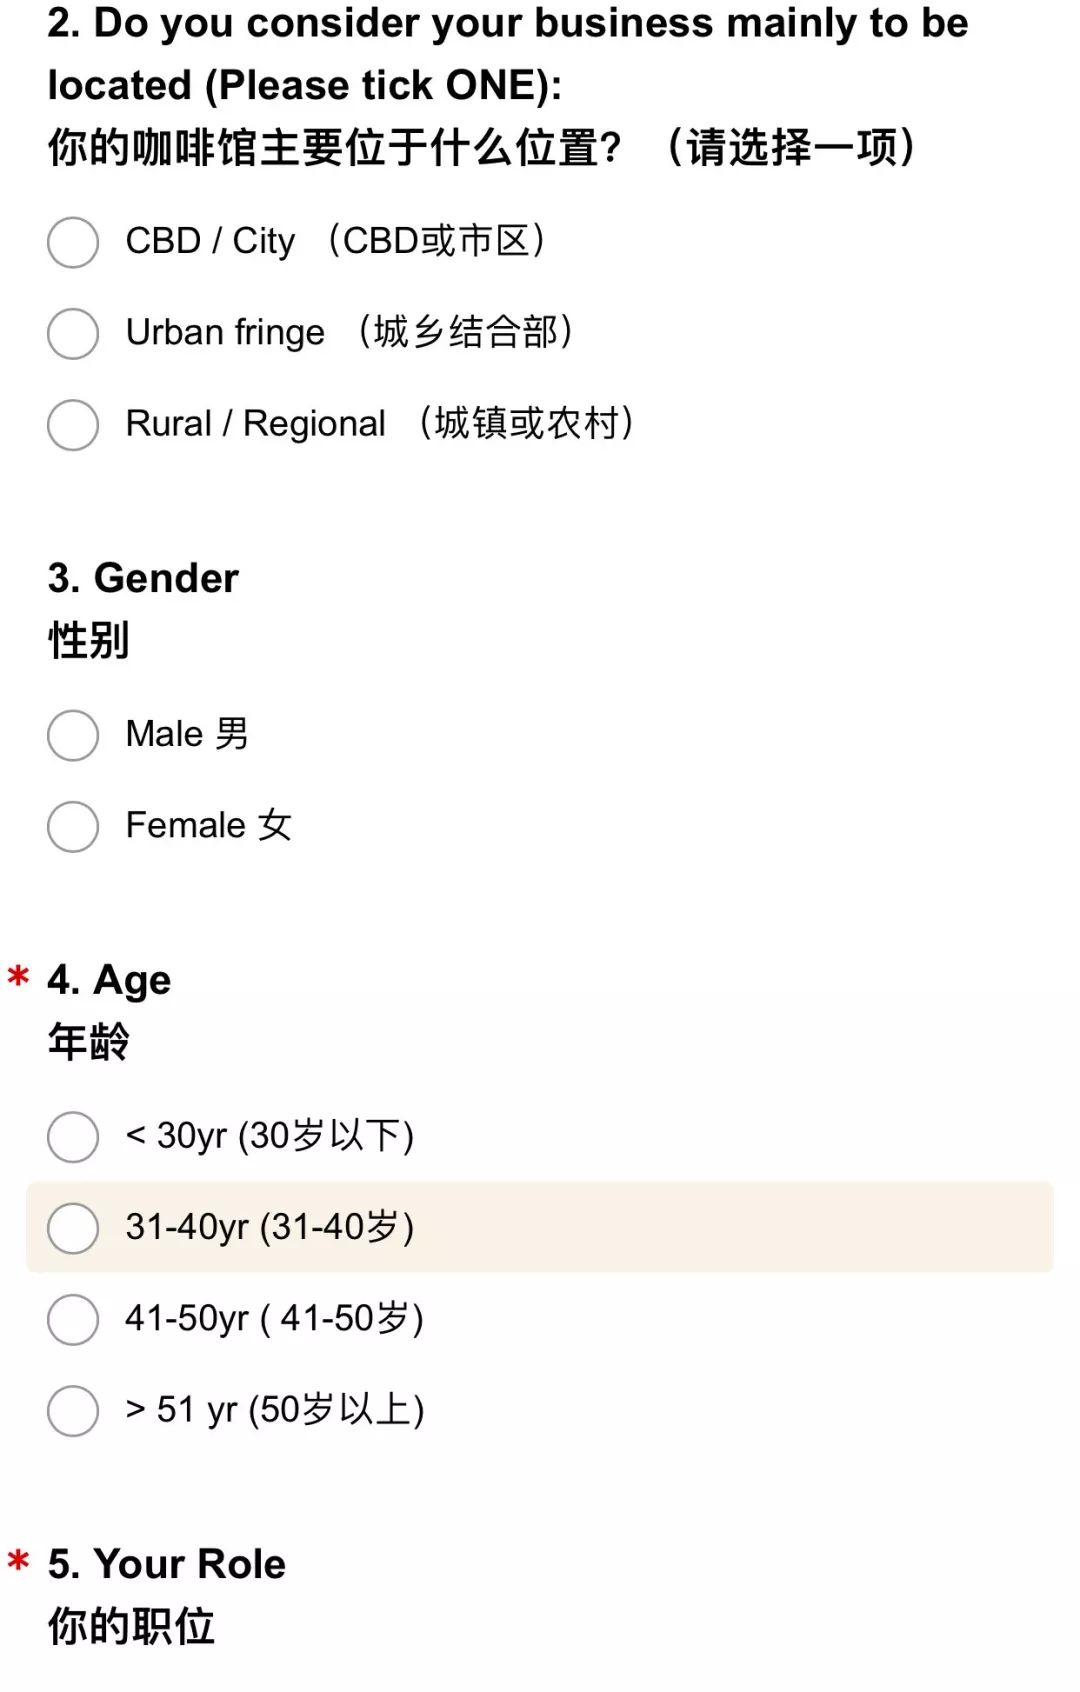Select Male as gender
1080x1692 pixels.
73,735
